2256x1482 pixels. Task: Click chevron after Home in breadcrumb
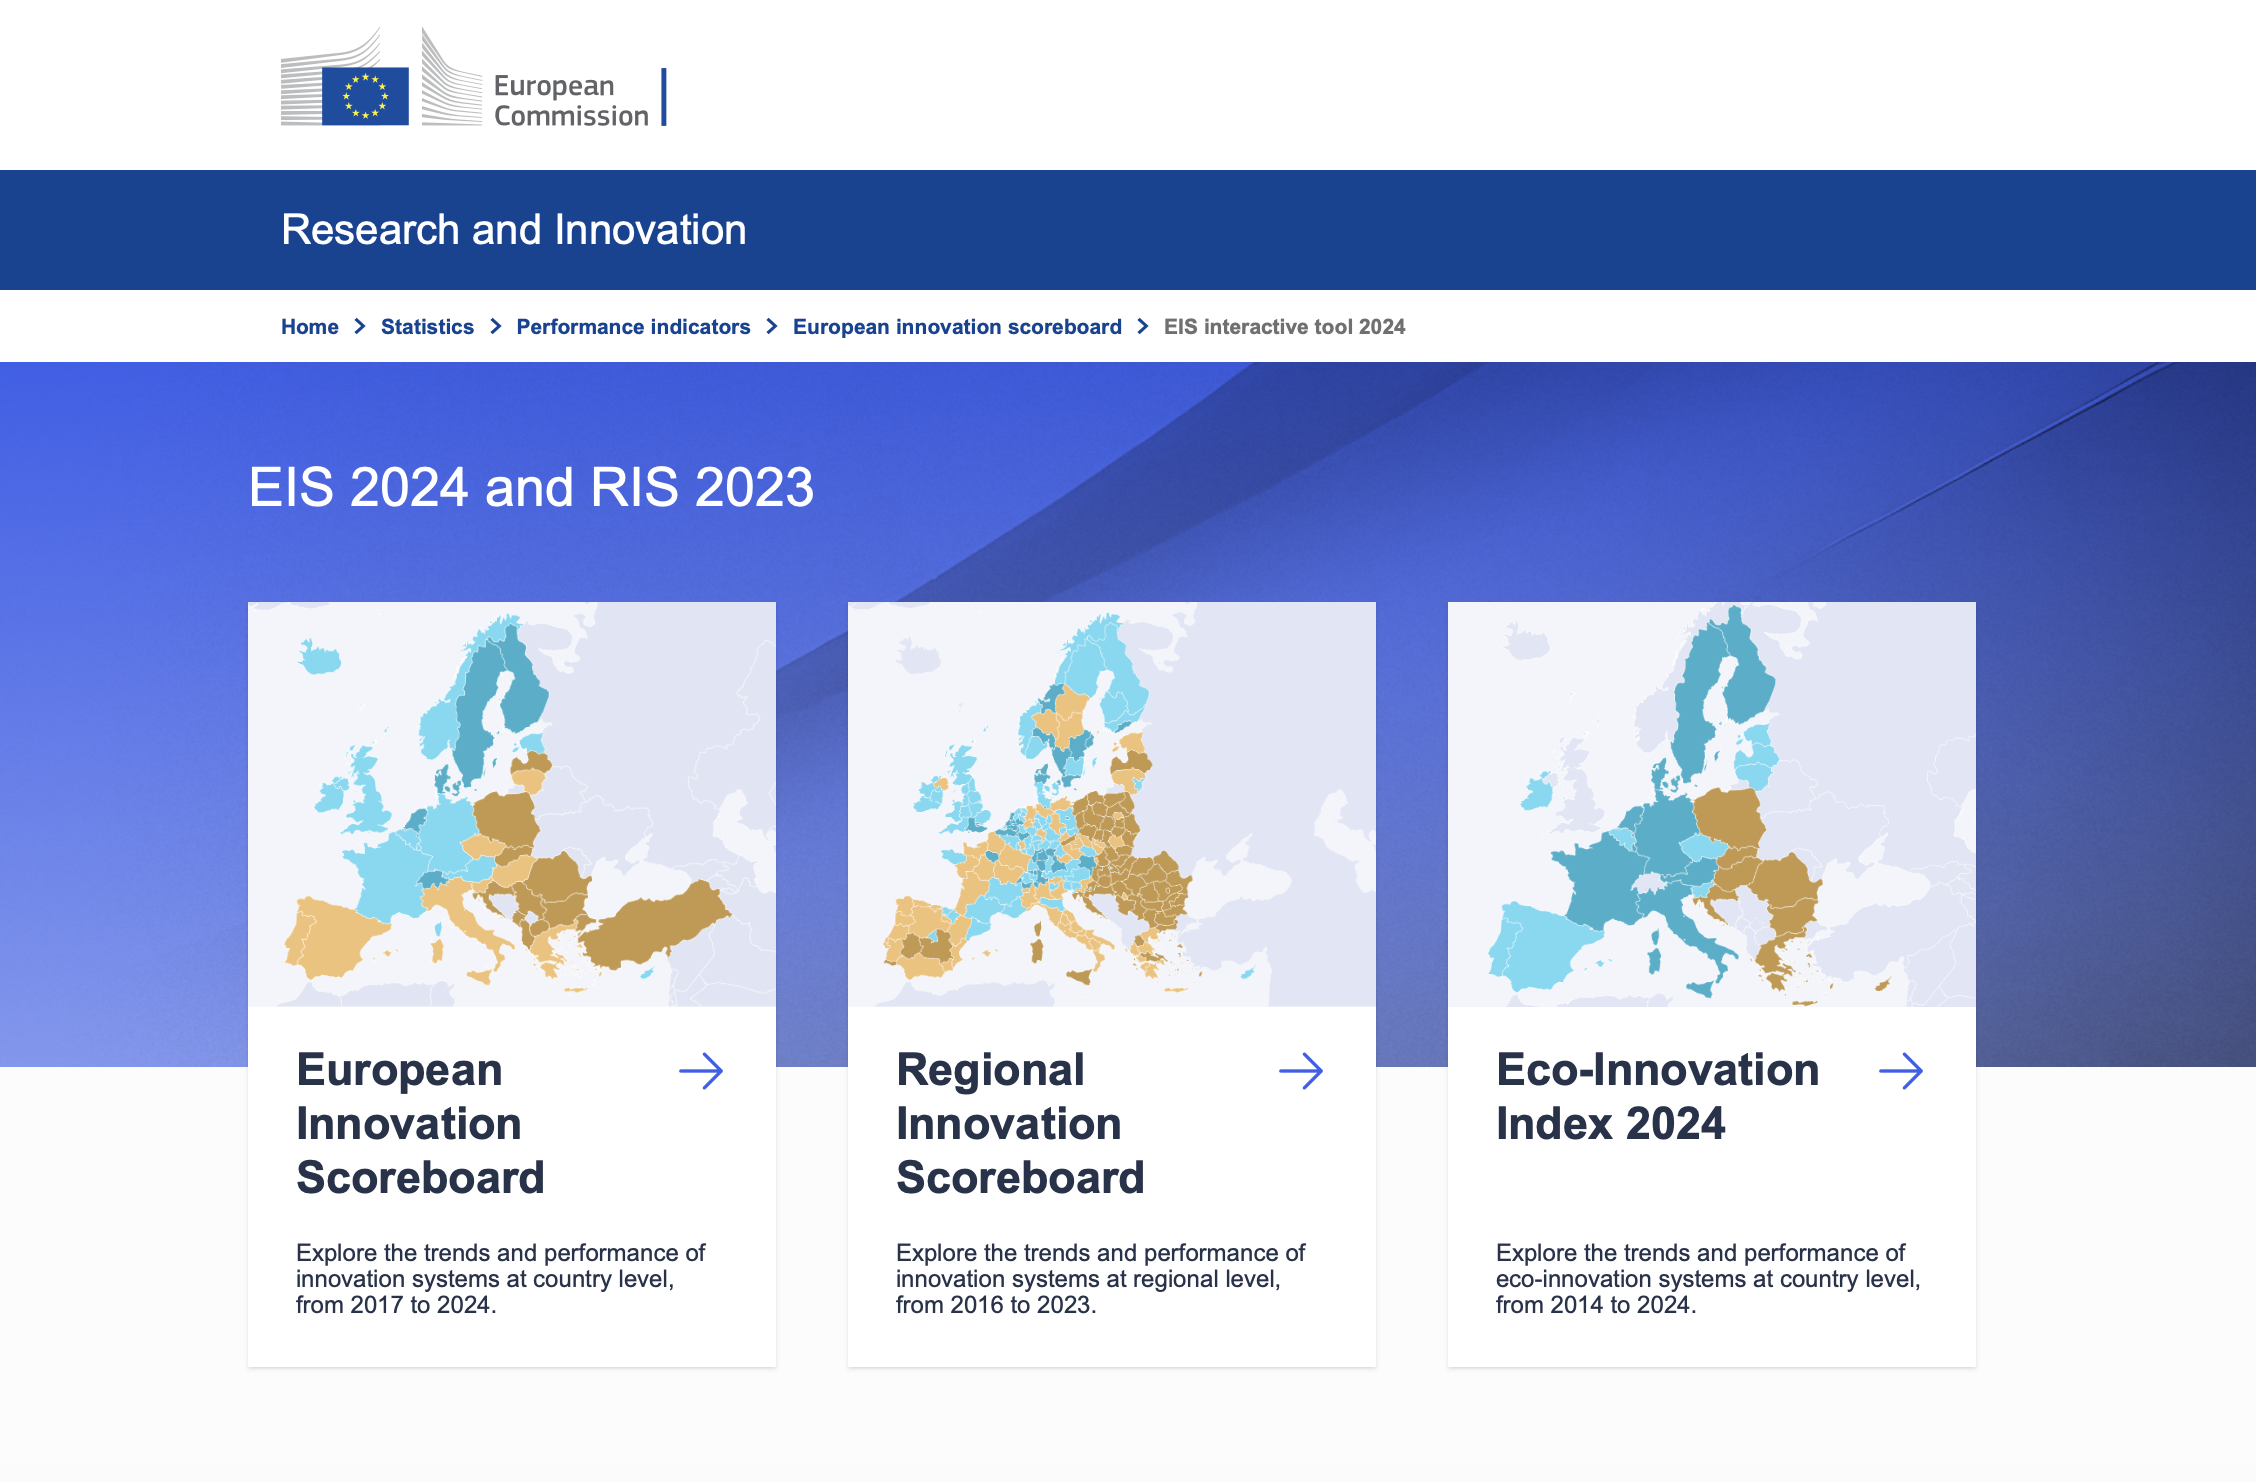coord(360,327)
